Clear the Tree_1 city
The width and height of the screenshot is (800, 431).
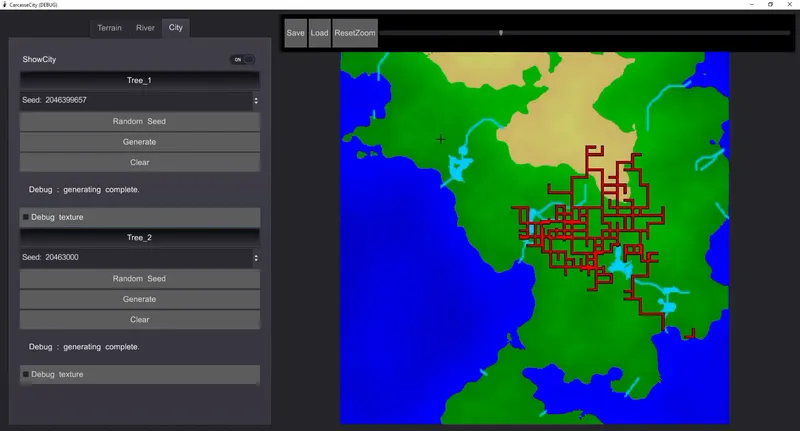139,162
